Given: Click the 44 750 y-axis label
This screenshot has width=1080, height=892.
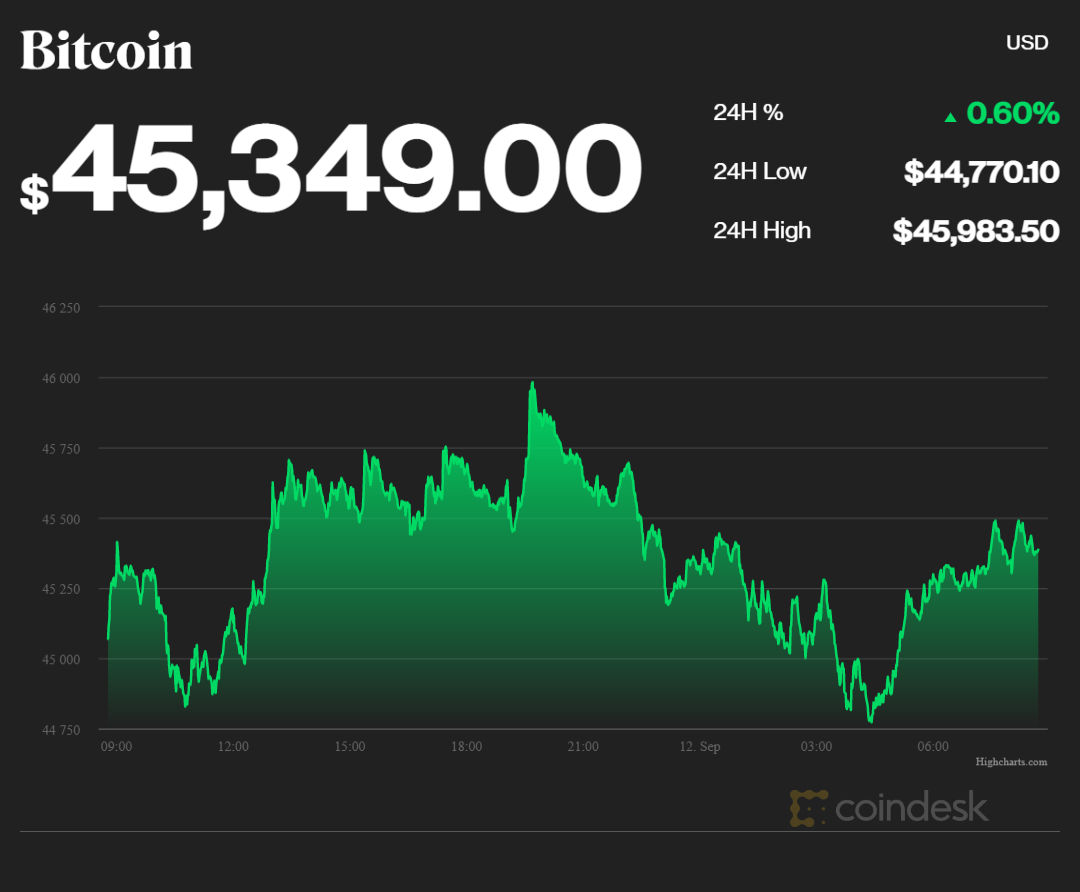Looking at the screenshot, I should pos(61,730).
